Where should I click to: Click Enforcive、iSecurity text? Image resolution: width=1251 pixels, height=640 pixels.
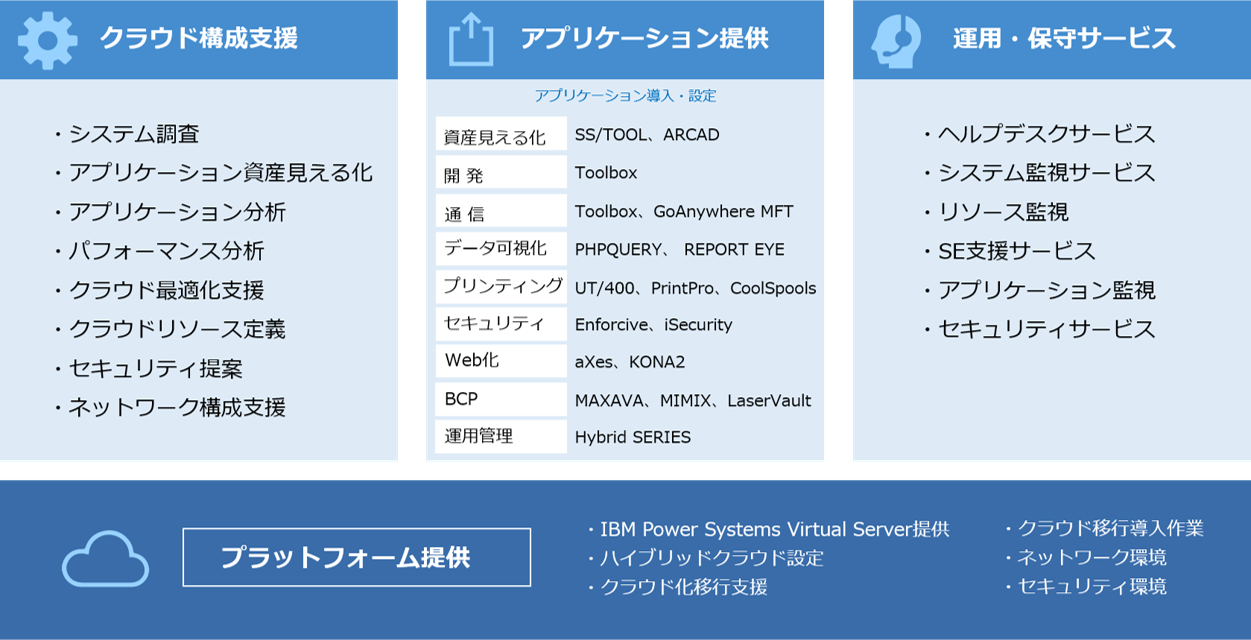click(x=654, y=324)
